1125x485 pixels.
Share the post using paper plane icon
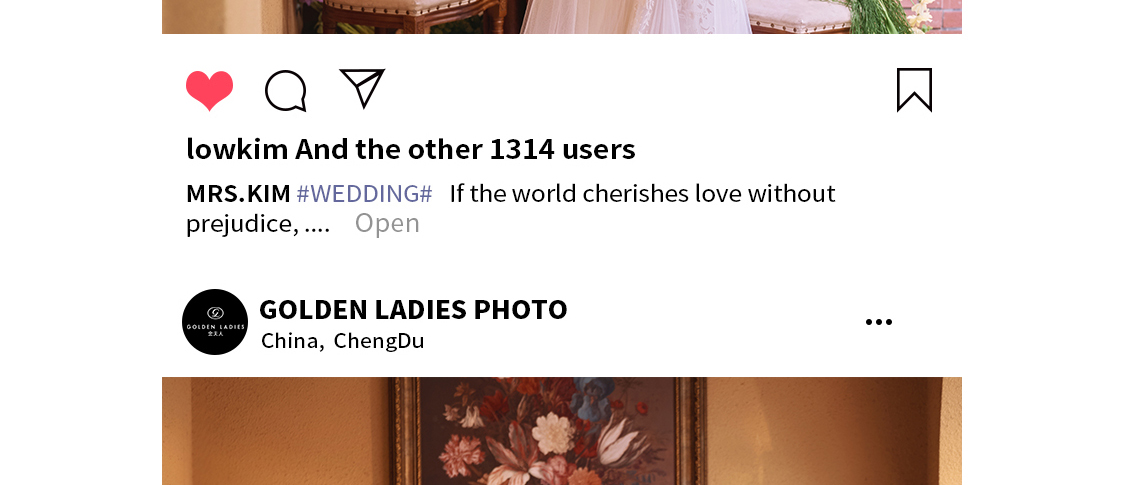coord(362,88)
